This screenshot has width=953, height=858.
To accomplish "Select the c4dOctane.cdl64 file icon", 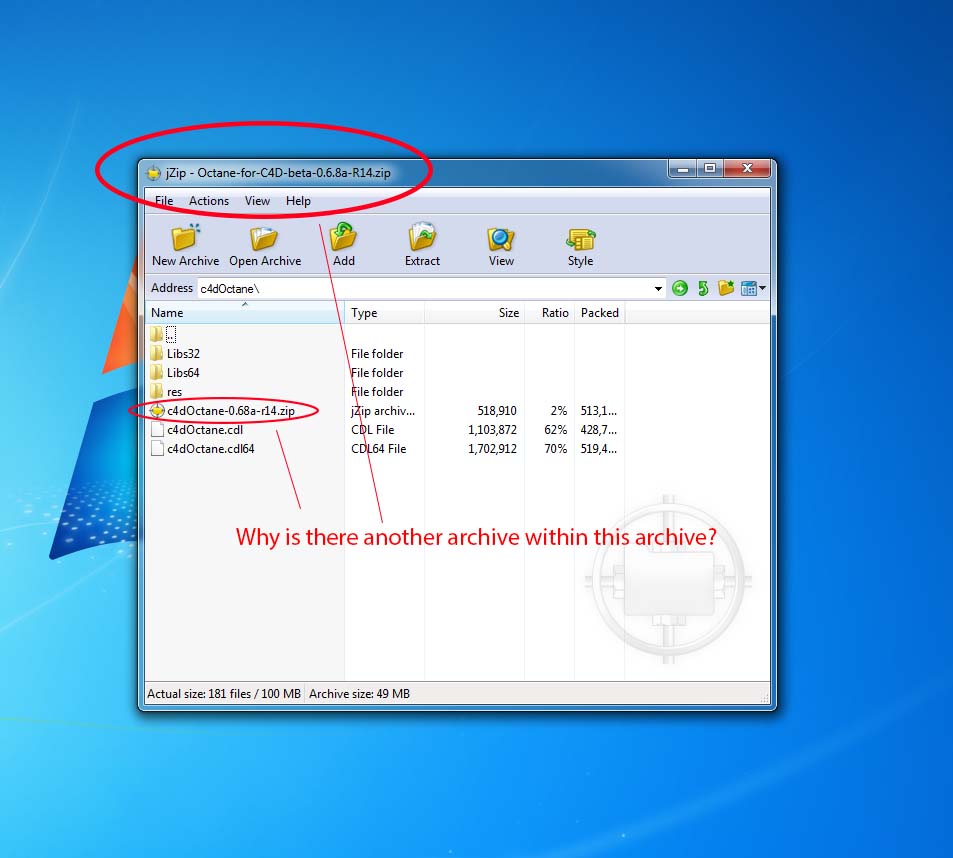I will pos(157,448).
